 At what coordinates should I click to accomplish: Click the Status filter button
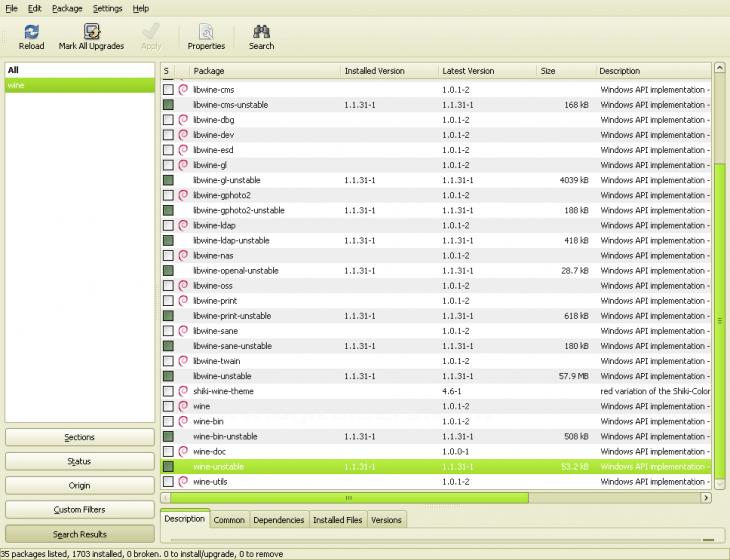pyautogui.click(x=80, y=461)
